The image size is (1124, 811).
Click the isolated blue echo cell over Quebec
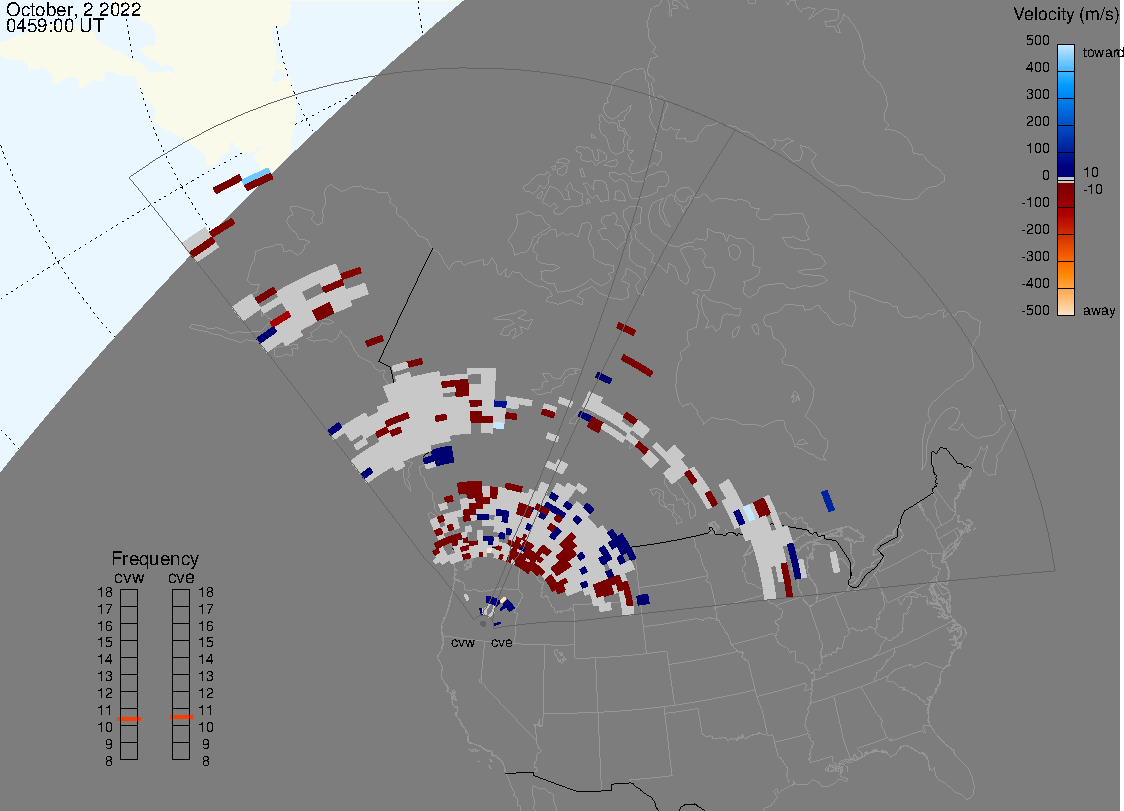click(x=828, y=501)
